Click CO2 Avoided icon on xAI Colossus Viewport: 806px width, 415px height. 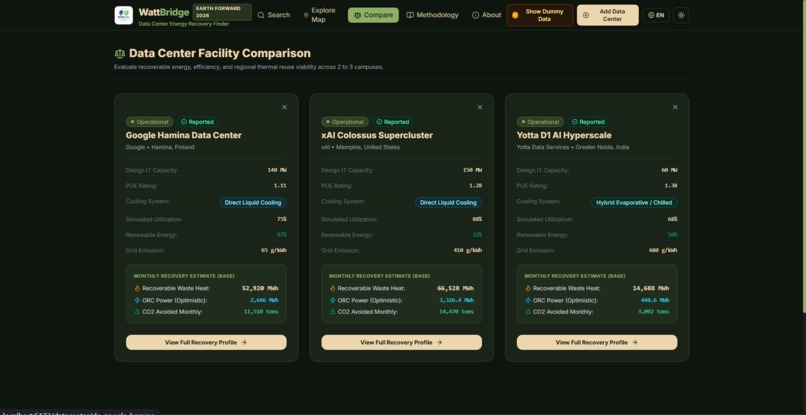tap(333, 312)
